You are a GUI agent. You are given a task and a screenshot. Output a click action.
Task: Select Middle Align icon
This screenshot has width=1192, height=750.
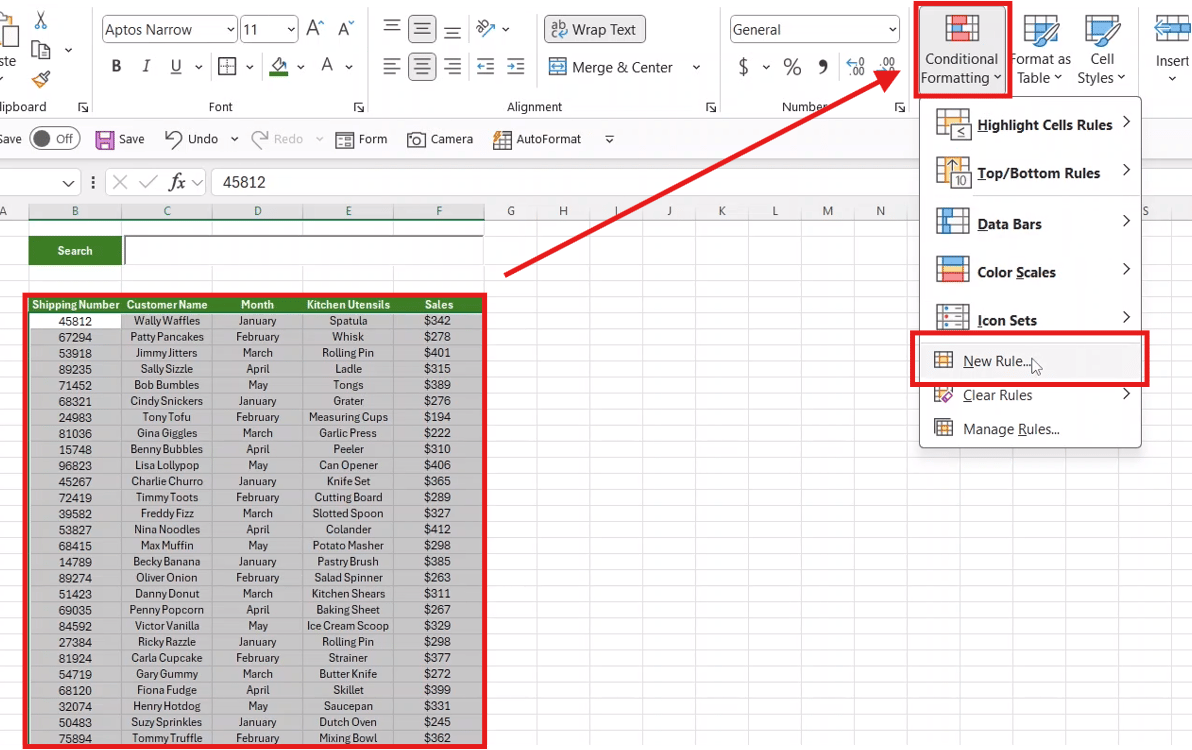pos(422,30)
